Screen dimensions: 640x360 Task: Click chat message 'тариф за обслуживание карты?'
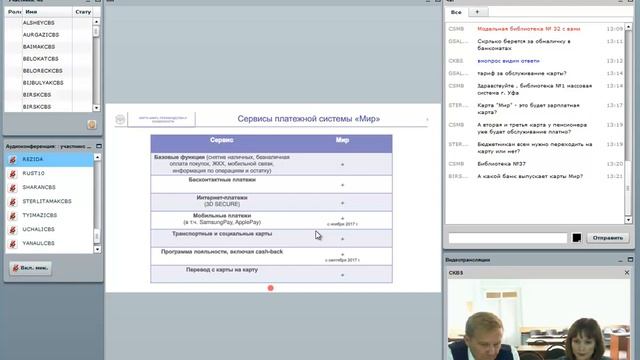522,73
